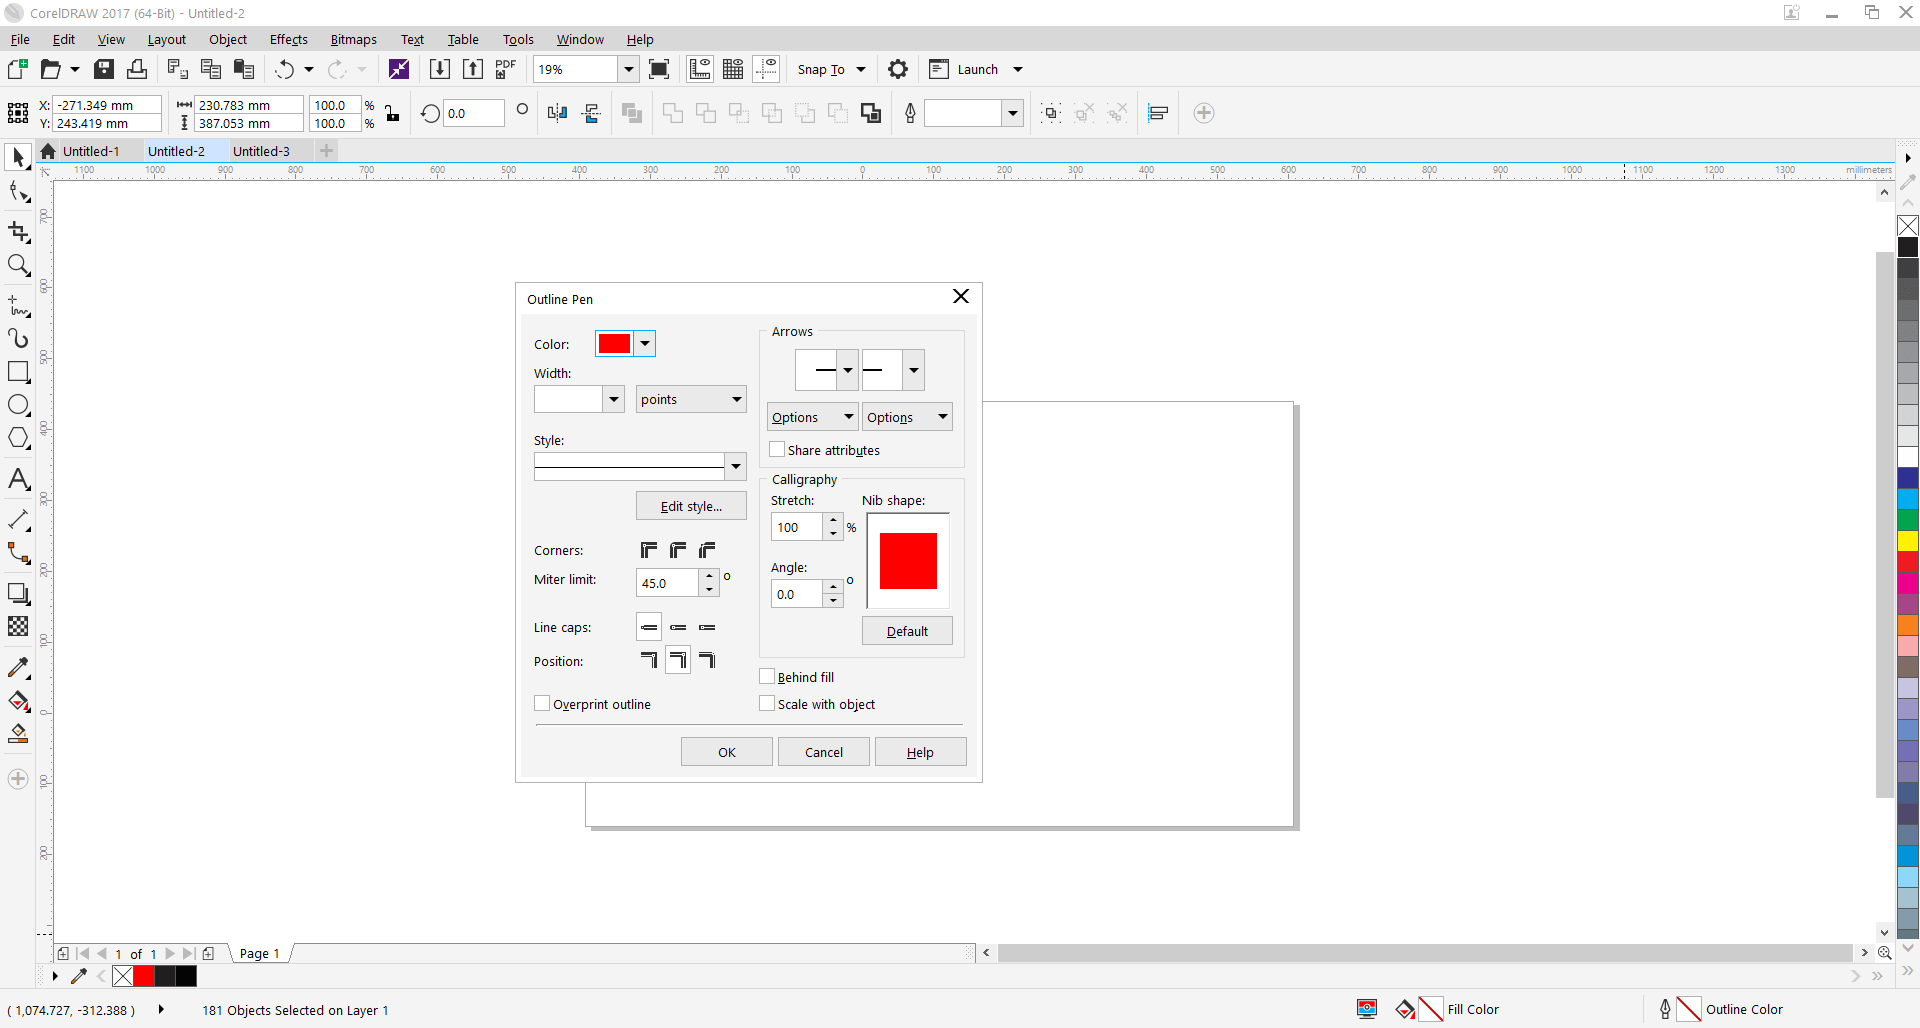This screenshot has height=1028, width=1920.
Task: Open the zoom level 19% dropdown
Action: point(629,69)
